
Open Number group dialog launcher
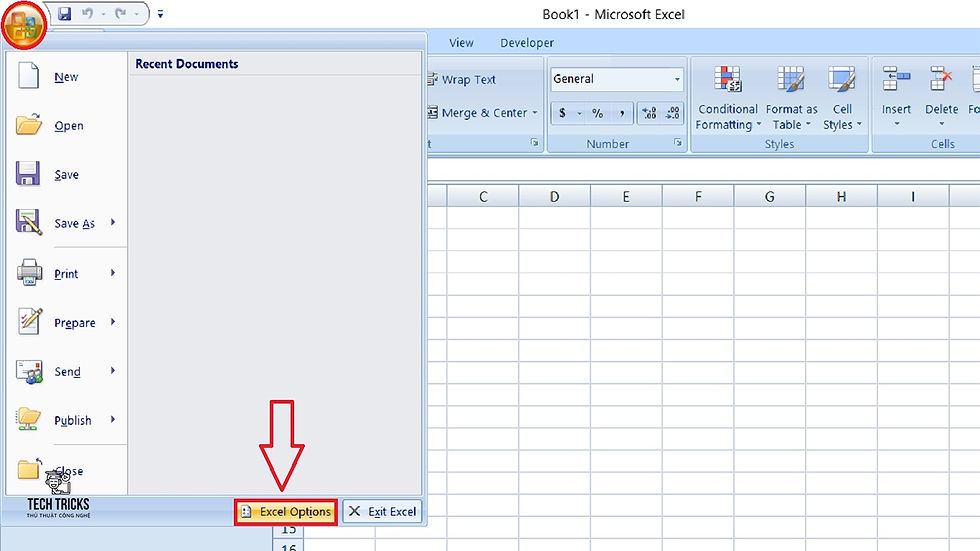tap(678, 143)
